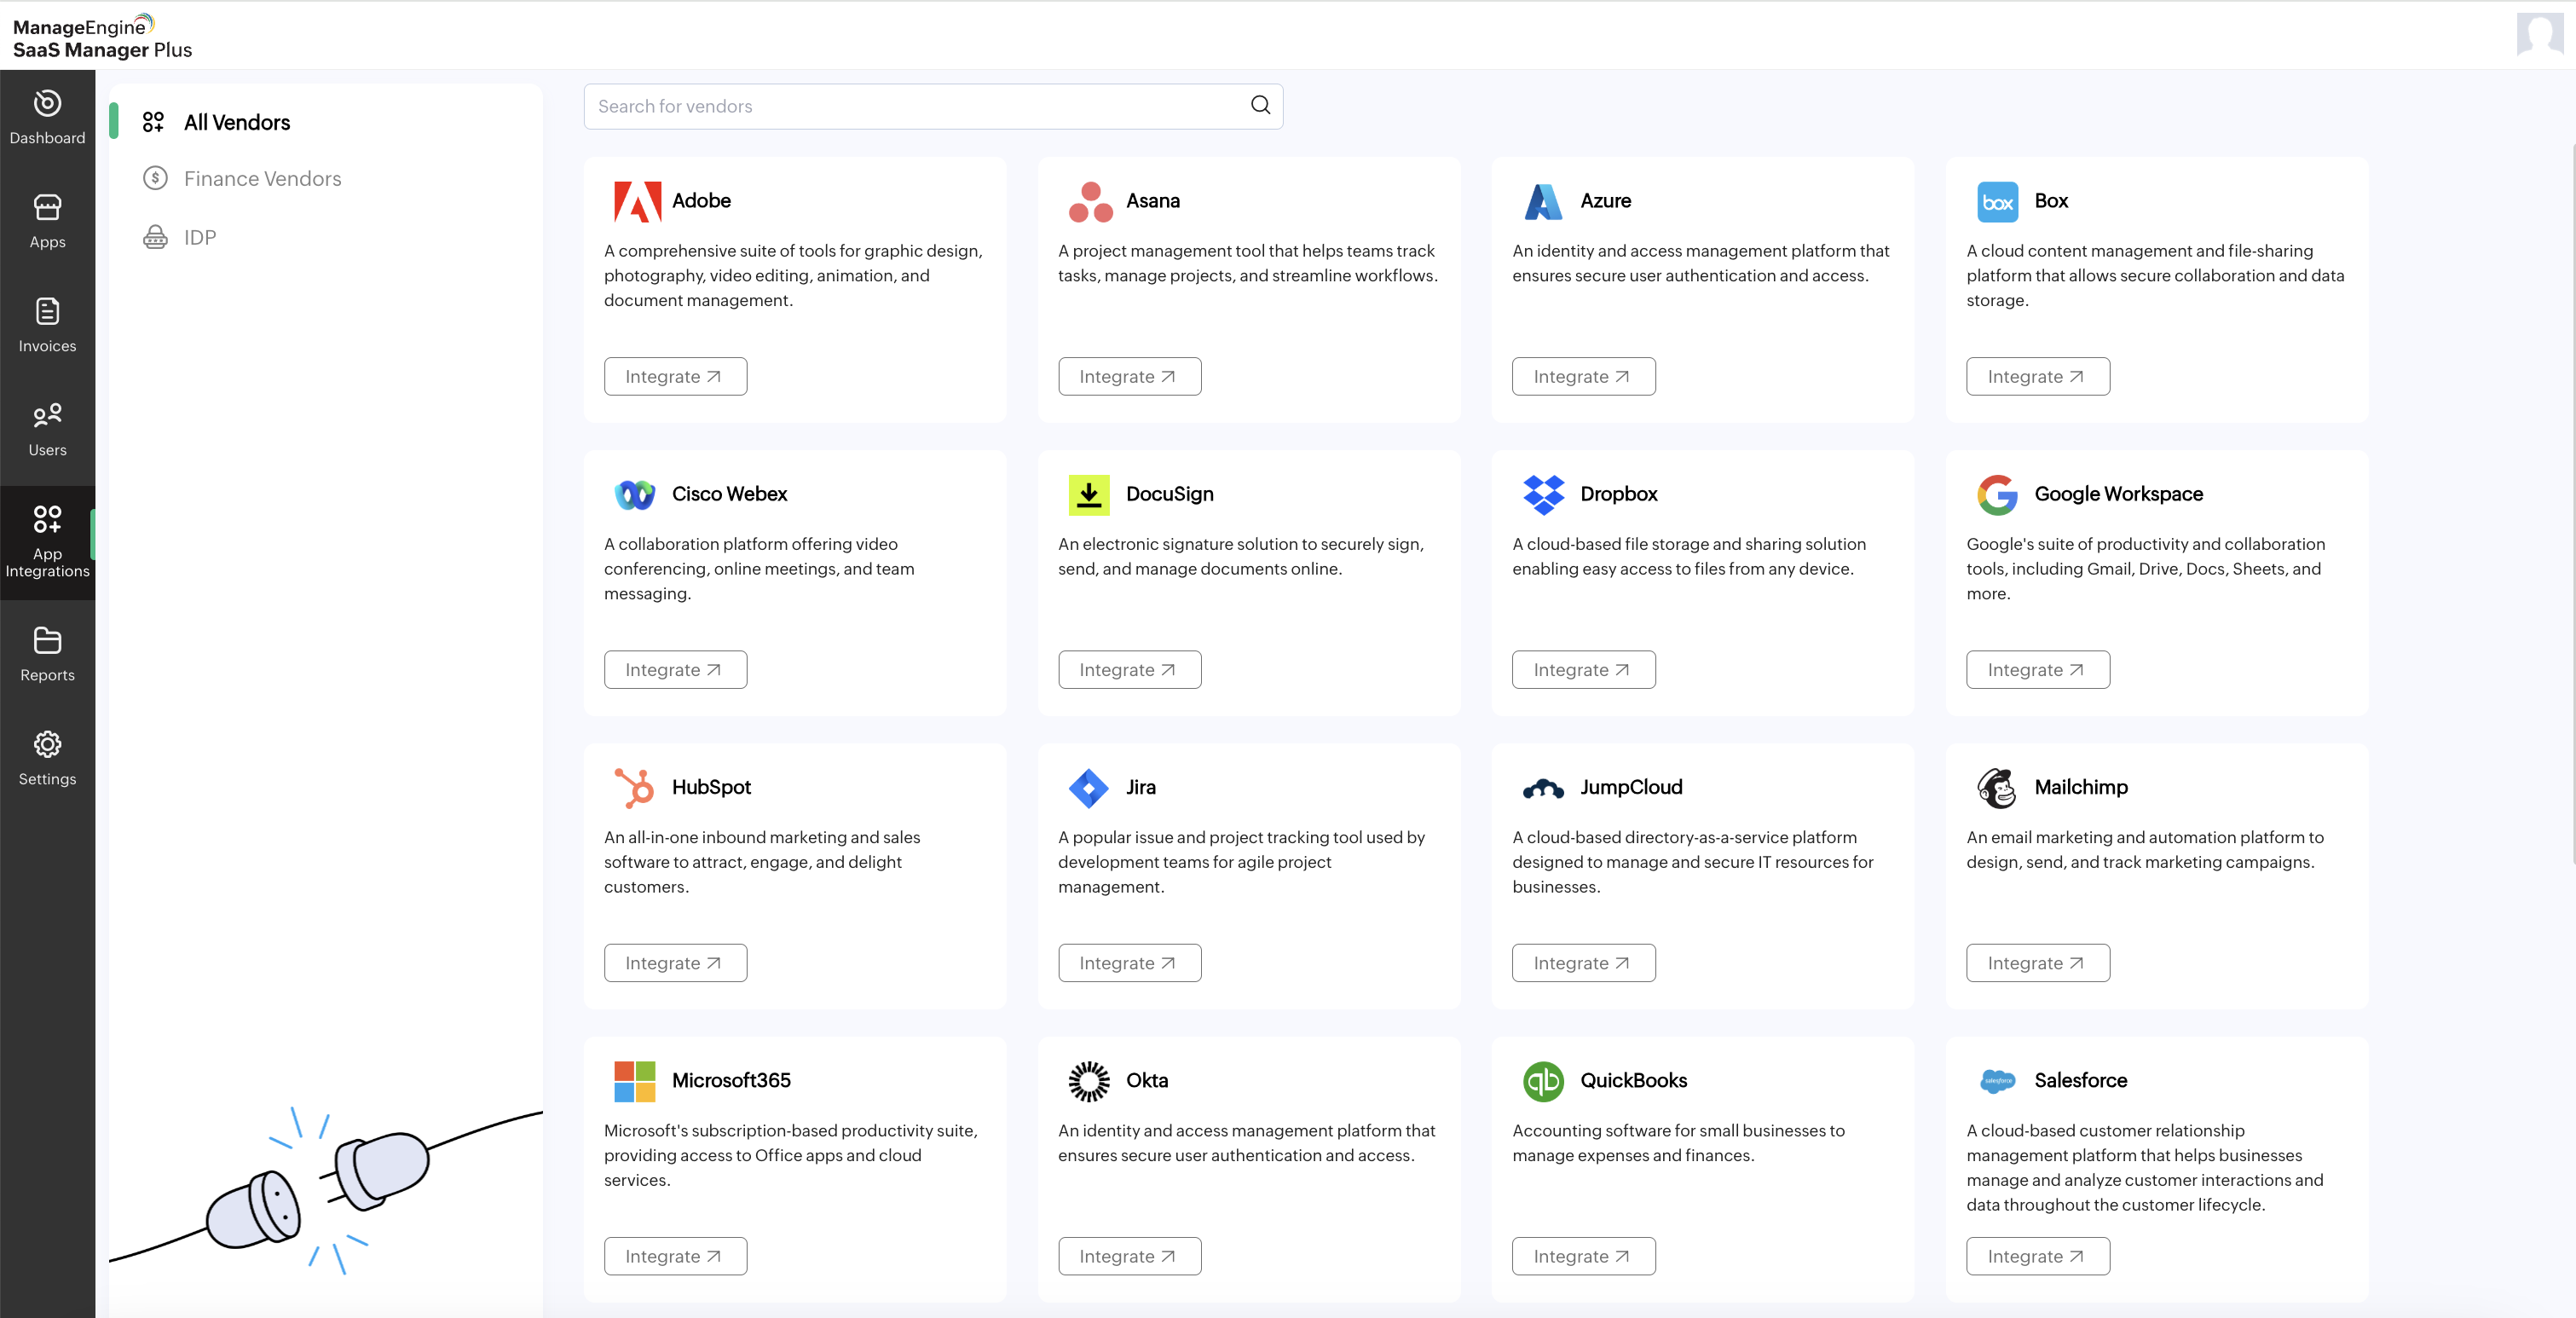Open Settings from the sidebar
Image resolution: width=2576 pixels, height=1318 pixels.
[x=47, y=757]
